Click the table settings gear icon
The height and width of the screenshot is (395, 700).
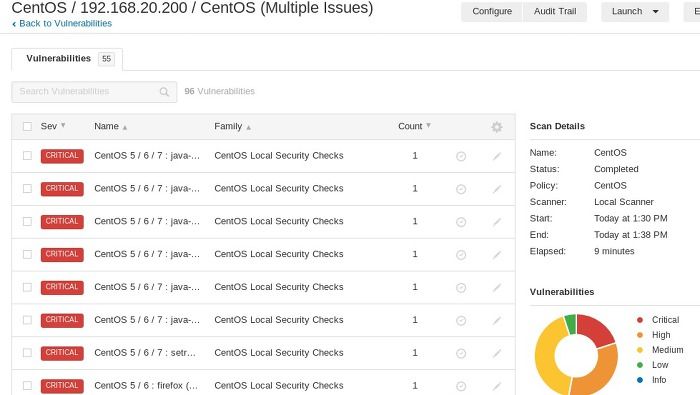point(496,127)
